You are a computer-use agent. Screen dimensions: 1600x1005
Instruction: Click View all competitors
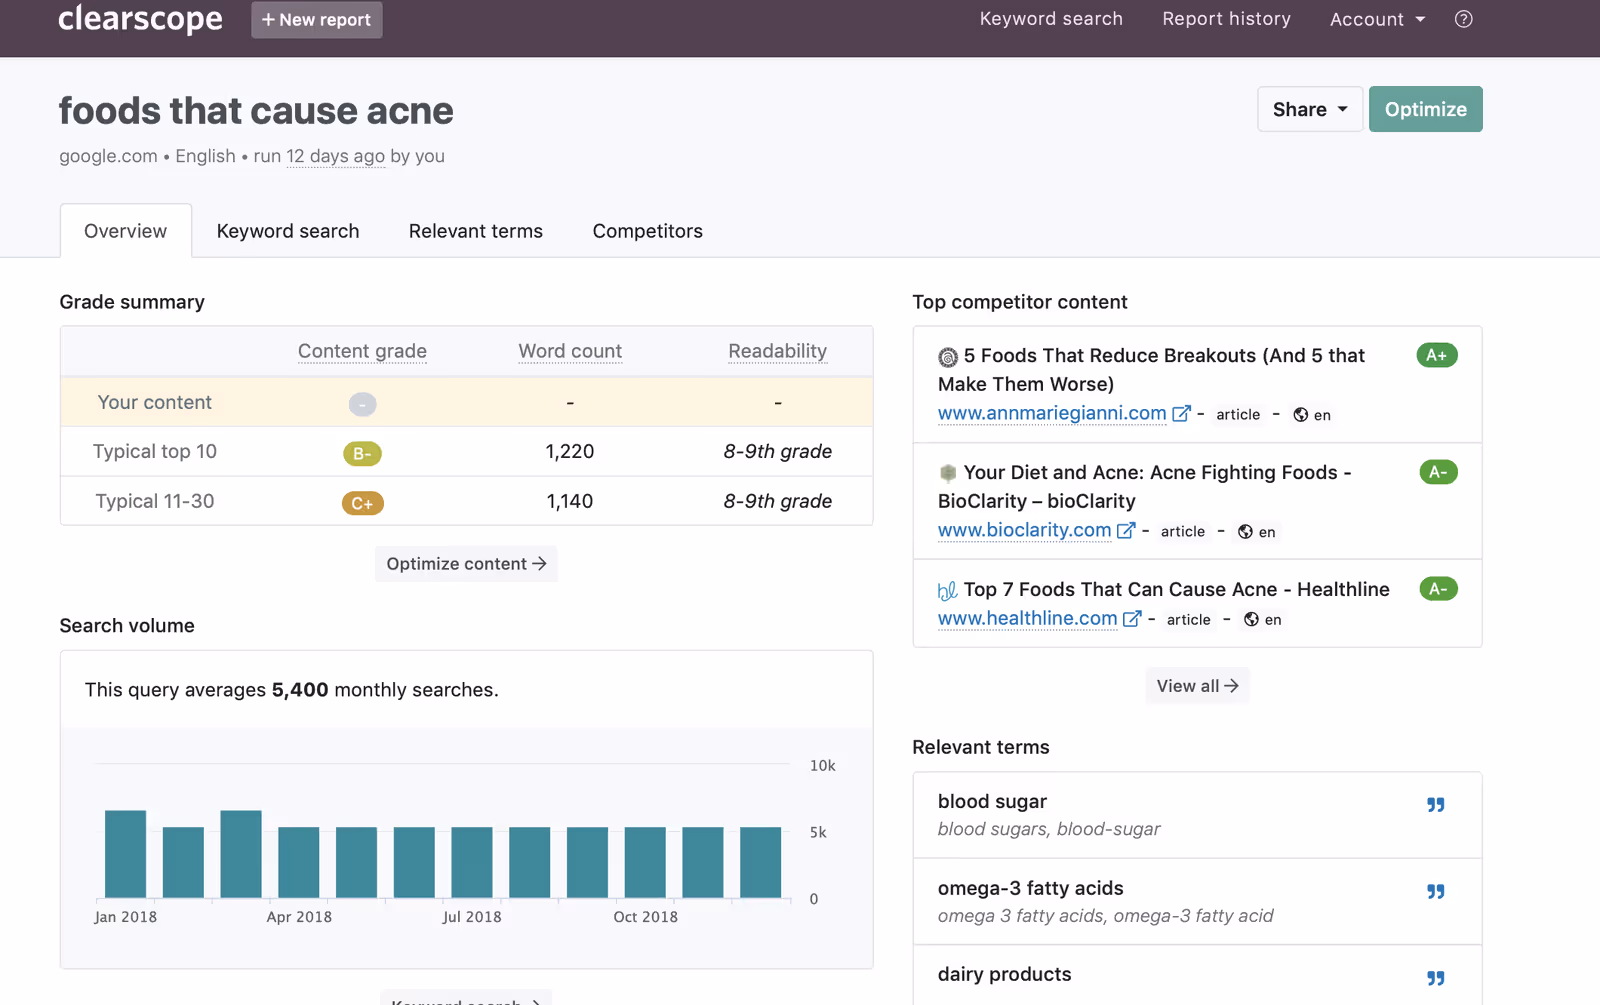(x=1197, y=686)
